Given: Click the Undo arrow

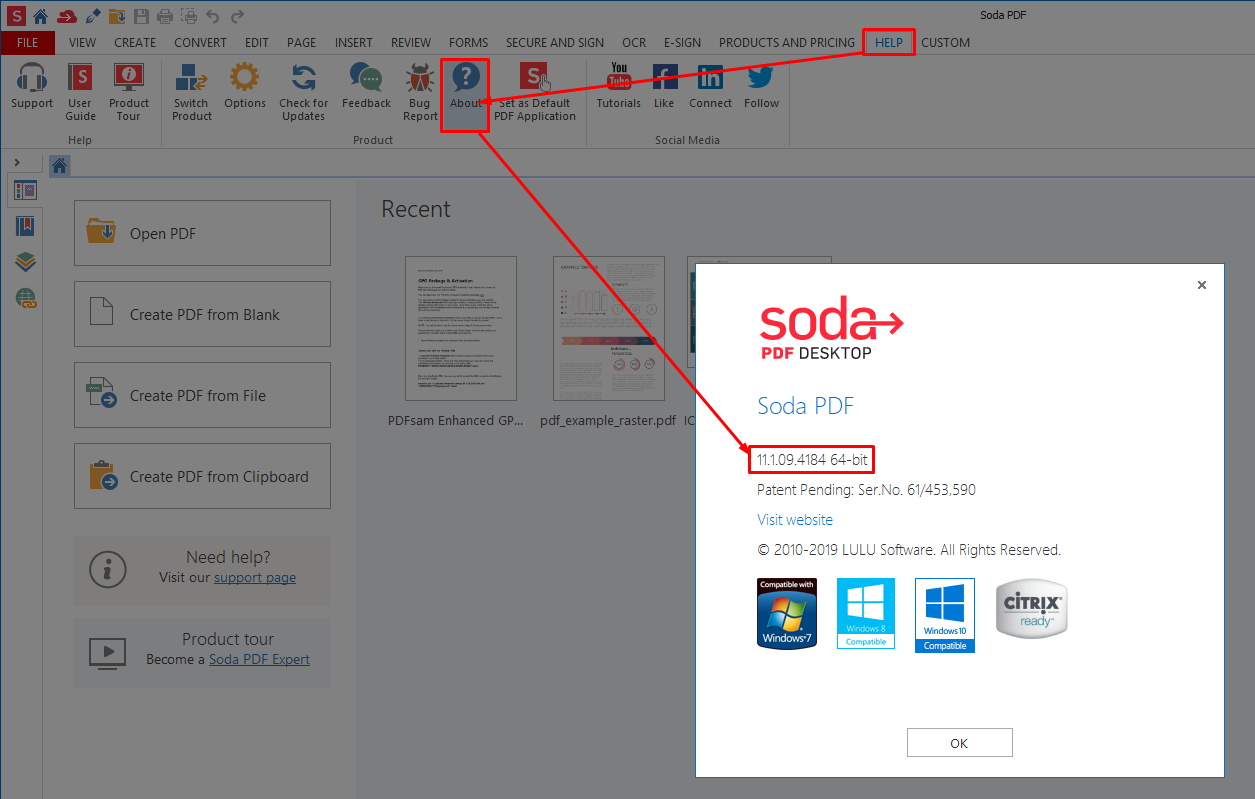Looking at the screenshot, I should pyautogui.click(x=212, y=15).
